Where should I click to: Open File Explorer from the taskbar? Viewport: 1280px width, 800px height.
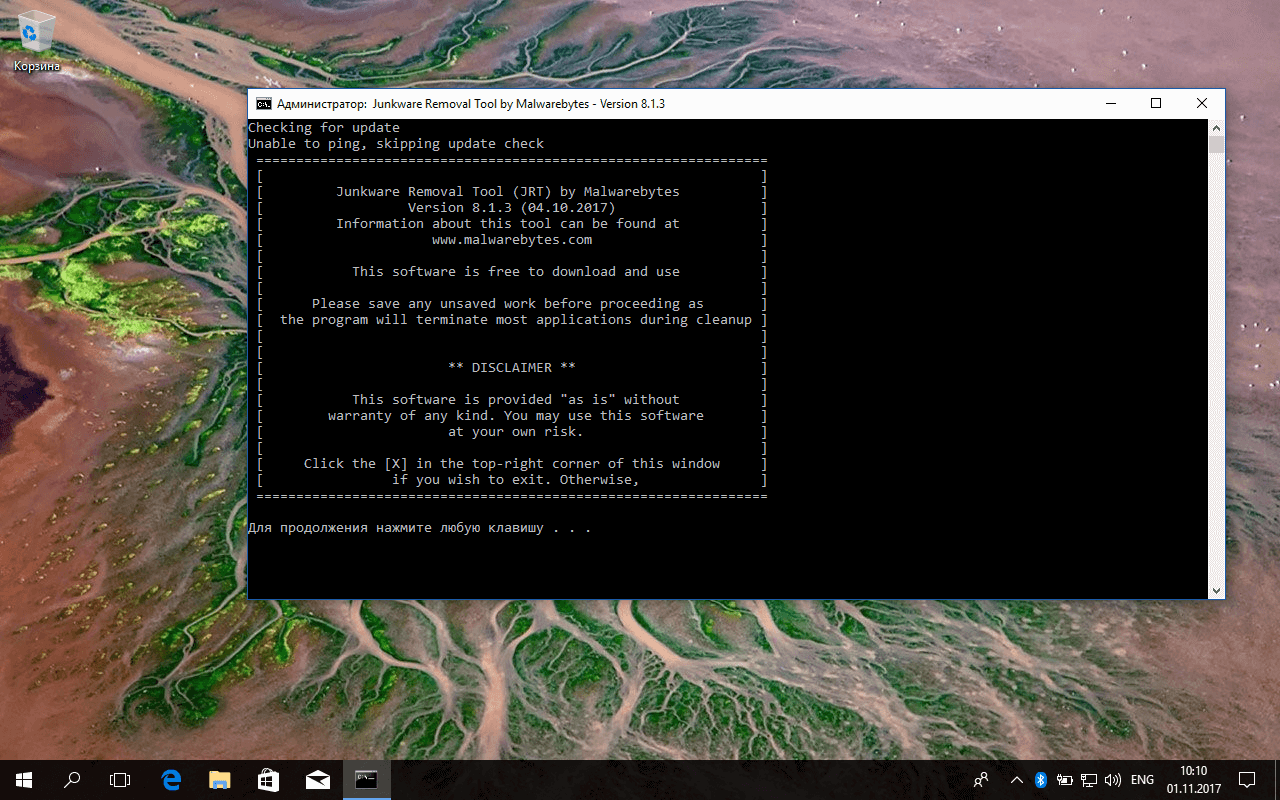coord(220,780)
